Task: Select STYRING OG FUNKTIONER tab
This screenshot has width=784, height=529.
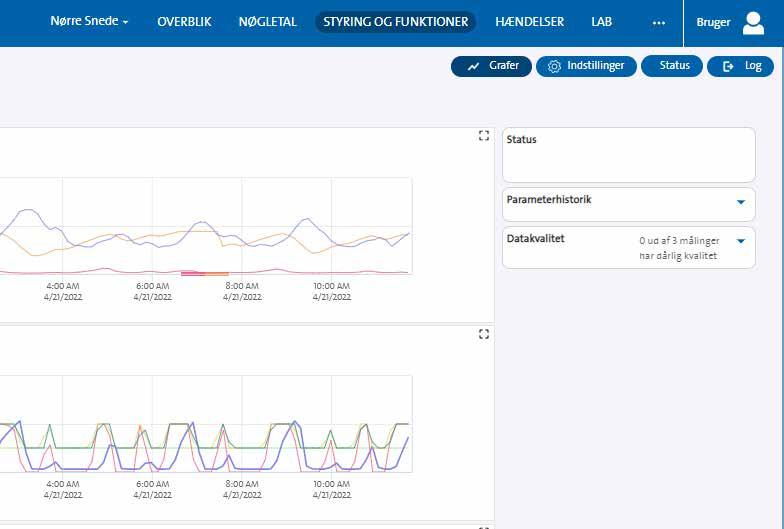Action: 396,22
